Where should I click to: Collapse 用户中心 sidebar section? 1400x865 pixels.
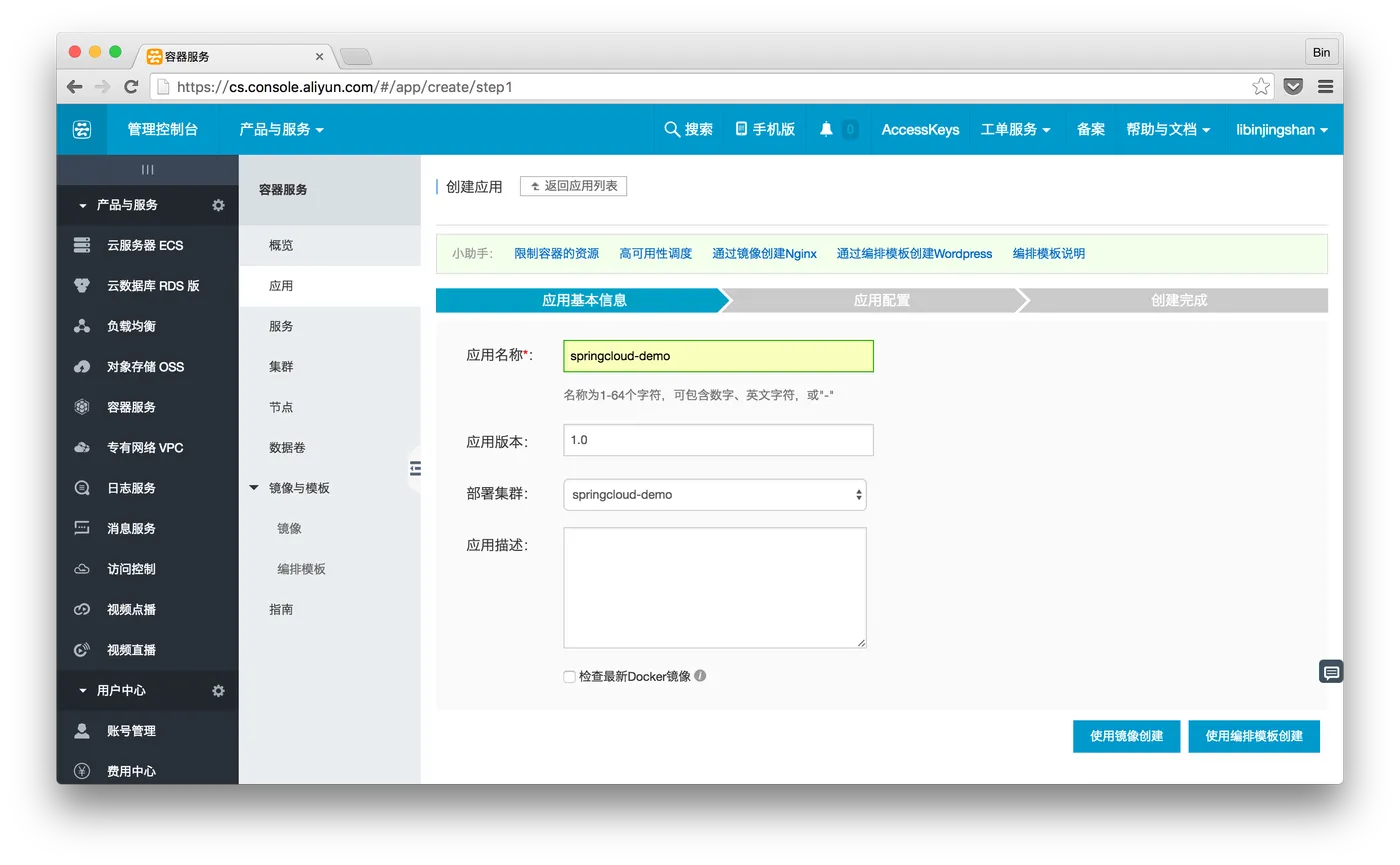tap(83, 691)
